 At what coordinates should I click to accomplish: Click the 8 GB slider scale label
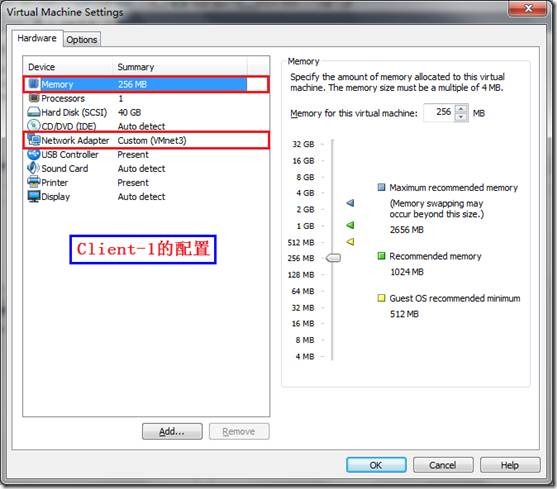point(305,177)
